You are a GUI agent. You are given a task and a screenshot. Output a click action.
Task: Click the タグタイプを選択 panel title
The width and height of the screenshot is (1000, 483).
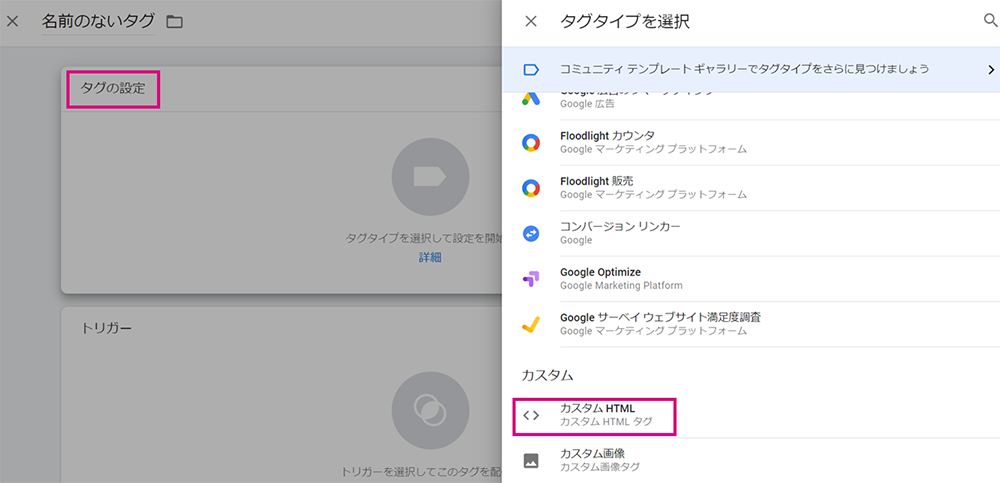point(625,22)
